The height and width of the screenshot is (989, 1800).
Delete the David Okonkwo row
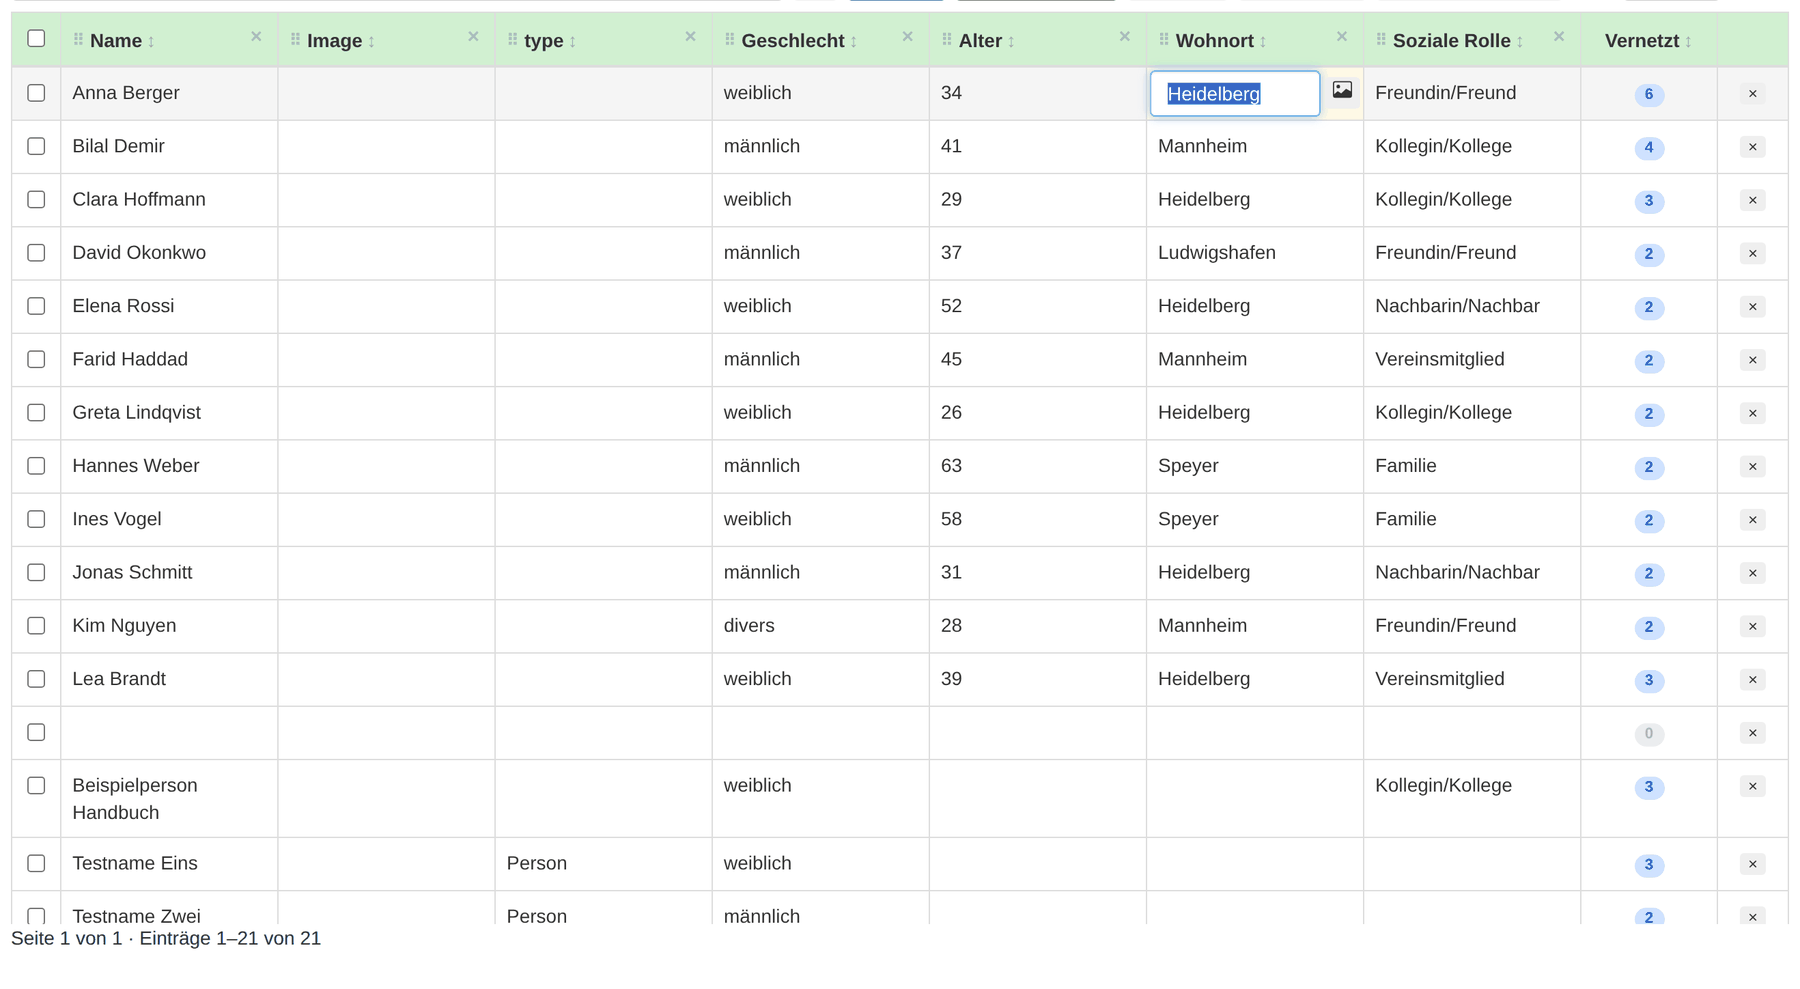[x=1752, y=254]
